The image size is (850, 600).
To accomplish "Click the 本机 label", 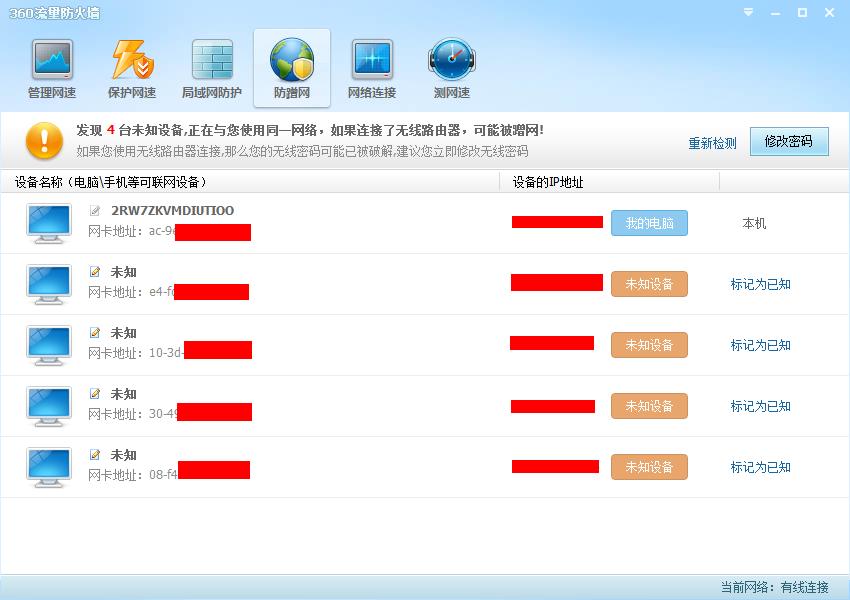I will pos(754,223).
